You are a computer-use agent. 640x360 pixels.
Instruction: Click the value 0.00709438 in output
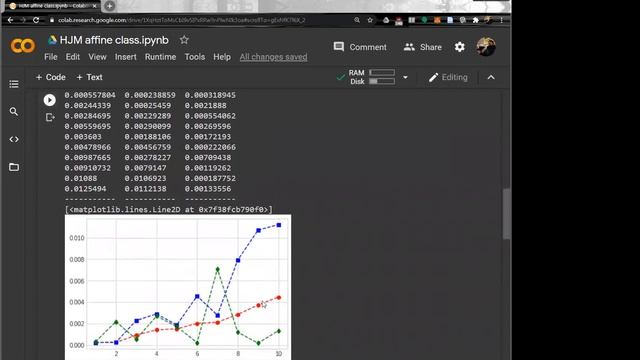[208, 158]
